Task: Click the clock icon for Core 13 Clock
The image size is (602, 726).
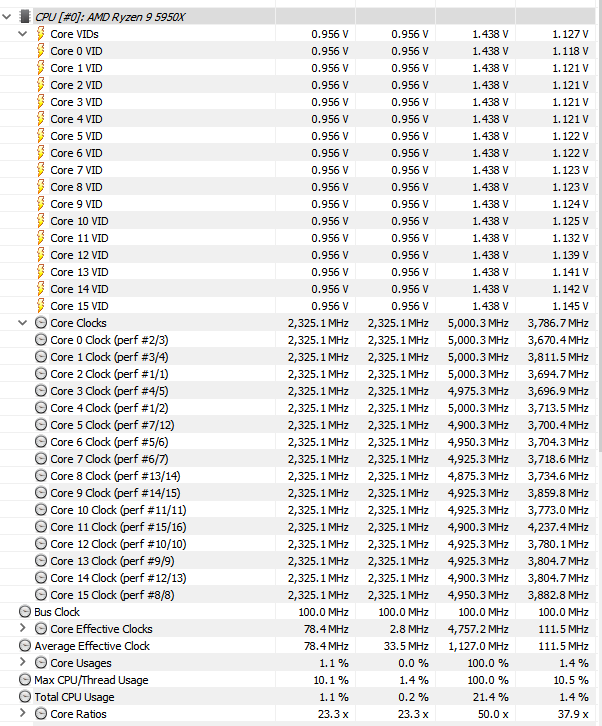Action: 41,561
